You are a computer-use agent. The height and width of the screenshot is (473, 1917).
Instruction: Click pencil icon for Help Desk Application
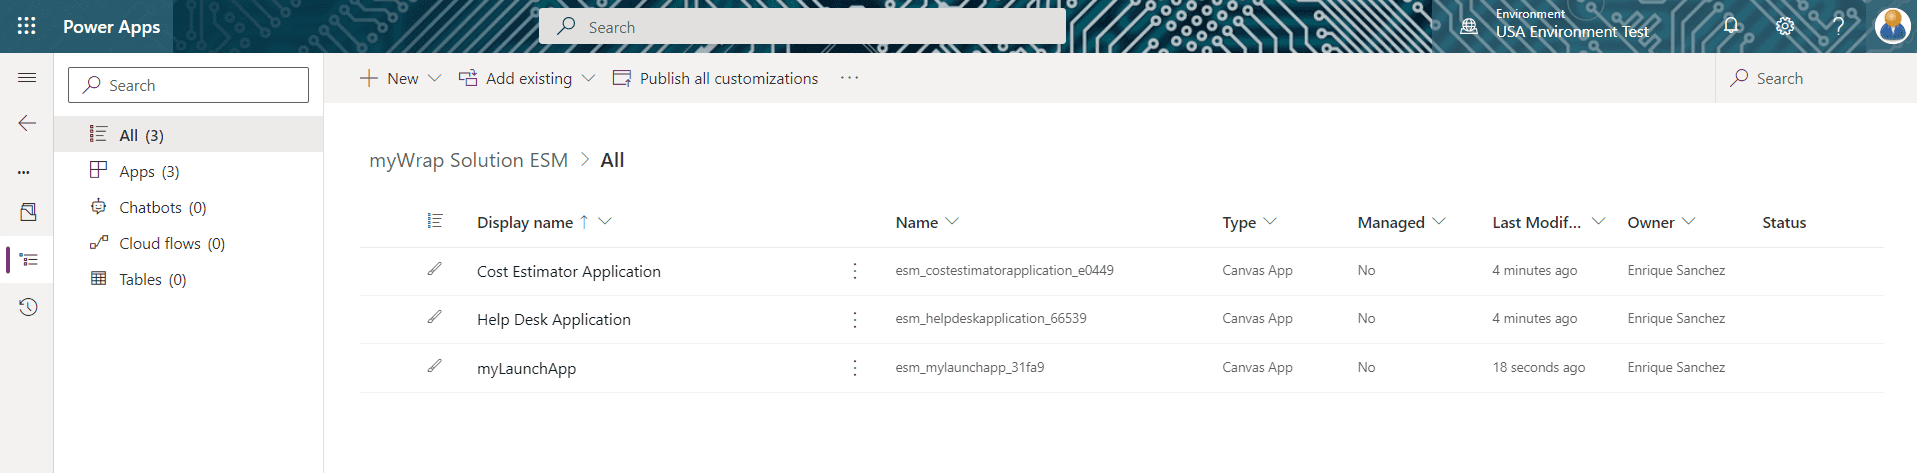[x=435, y=317]
